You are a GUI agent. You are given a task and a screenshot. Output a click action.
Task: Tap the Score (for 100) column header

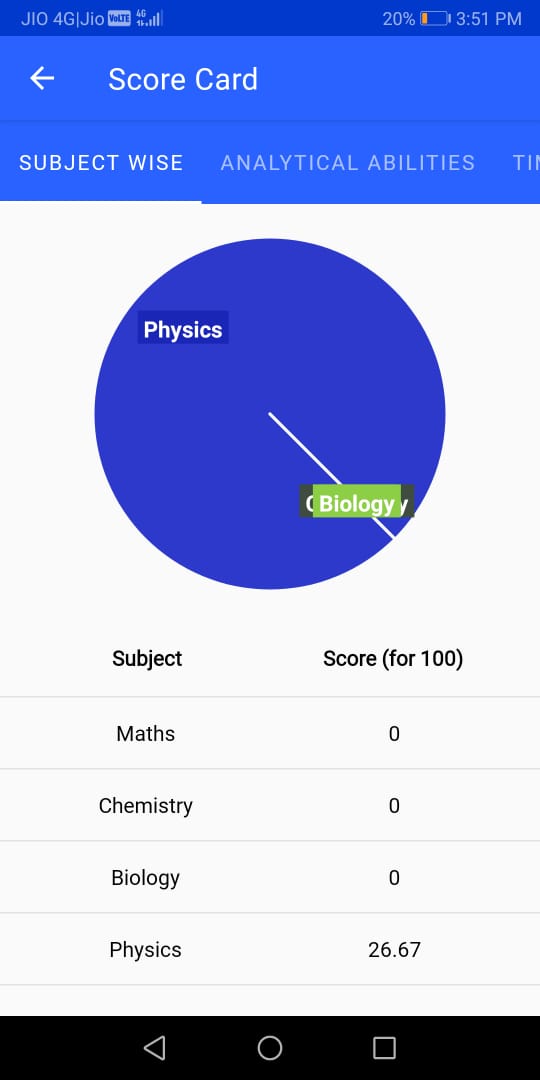[x=393, y=659]
